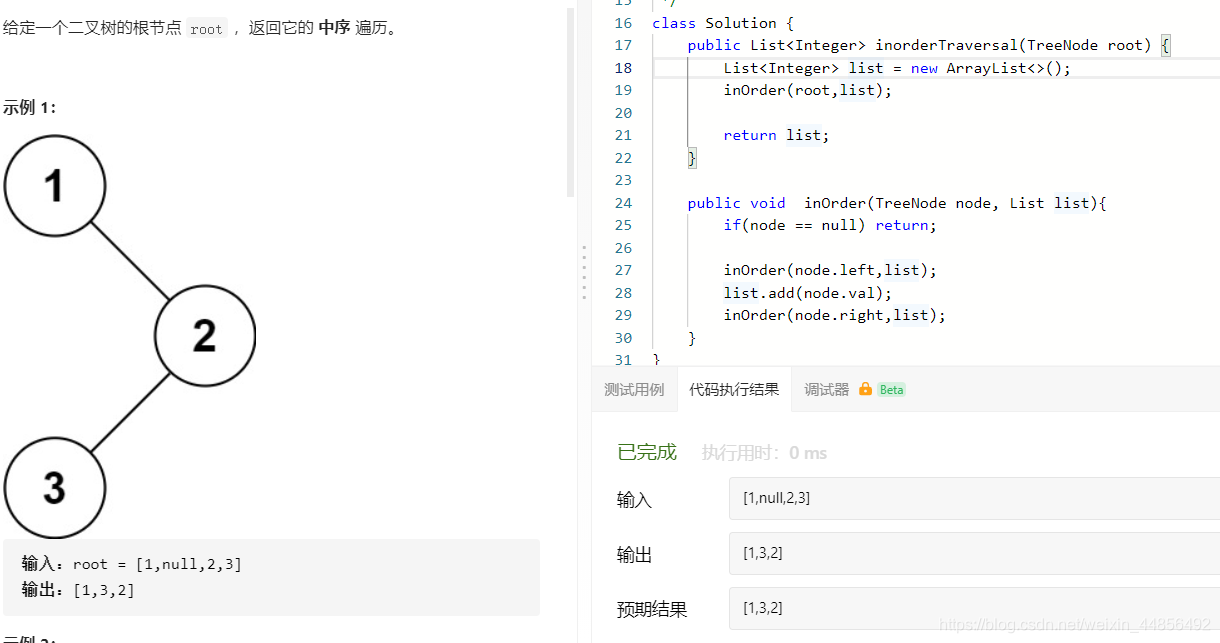Click the problem description scrollbar
Viewport: 1220px width, 643px height.
pyautogui.click(x=571, y=100)
